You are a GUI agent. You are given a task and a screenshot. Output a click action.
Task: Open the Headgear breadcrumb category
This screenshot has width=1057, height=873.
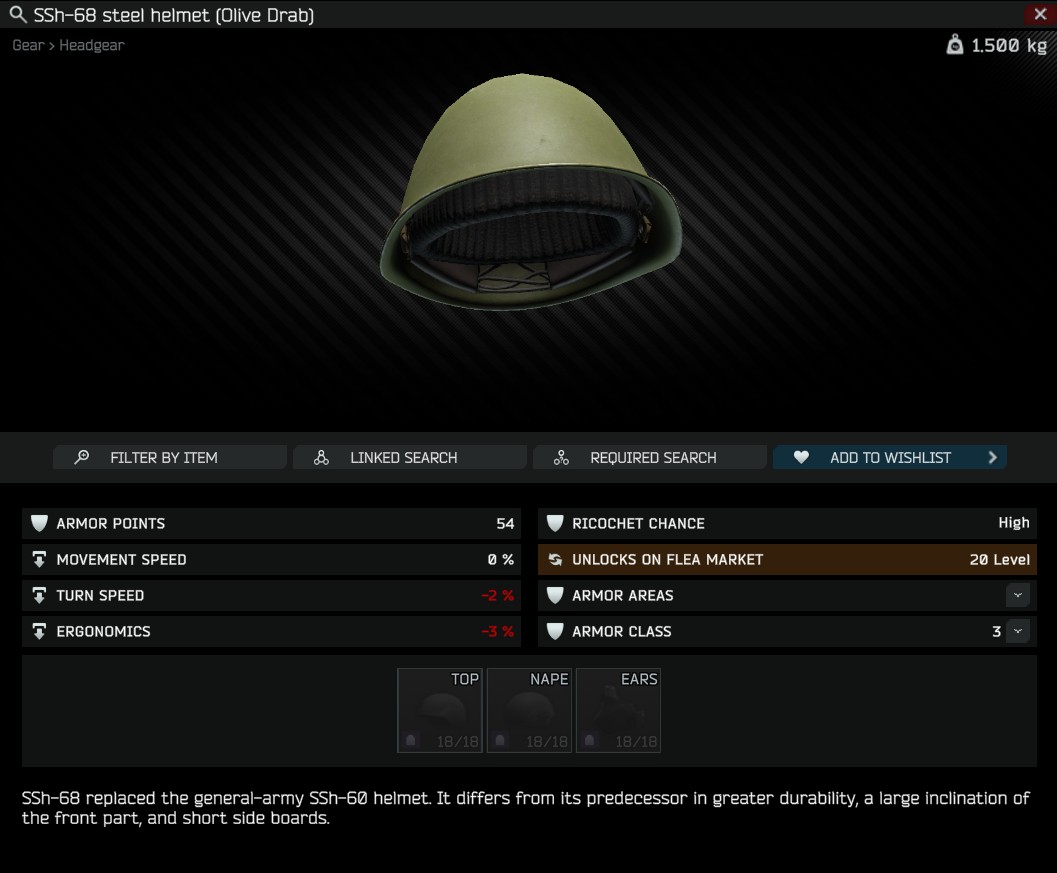(92, 45)
